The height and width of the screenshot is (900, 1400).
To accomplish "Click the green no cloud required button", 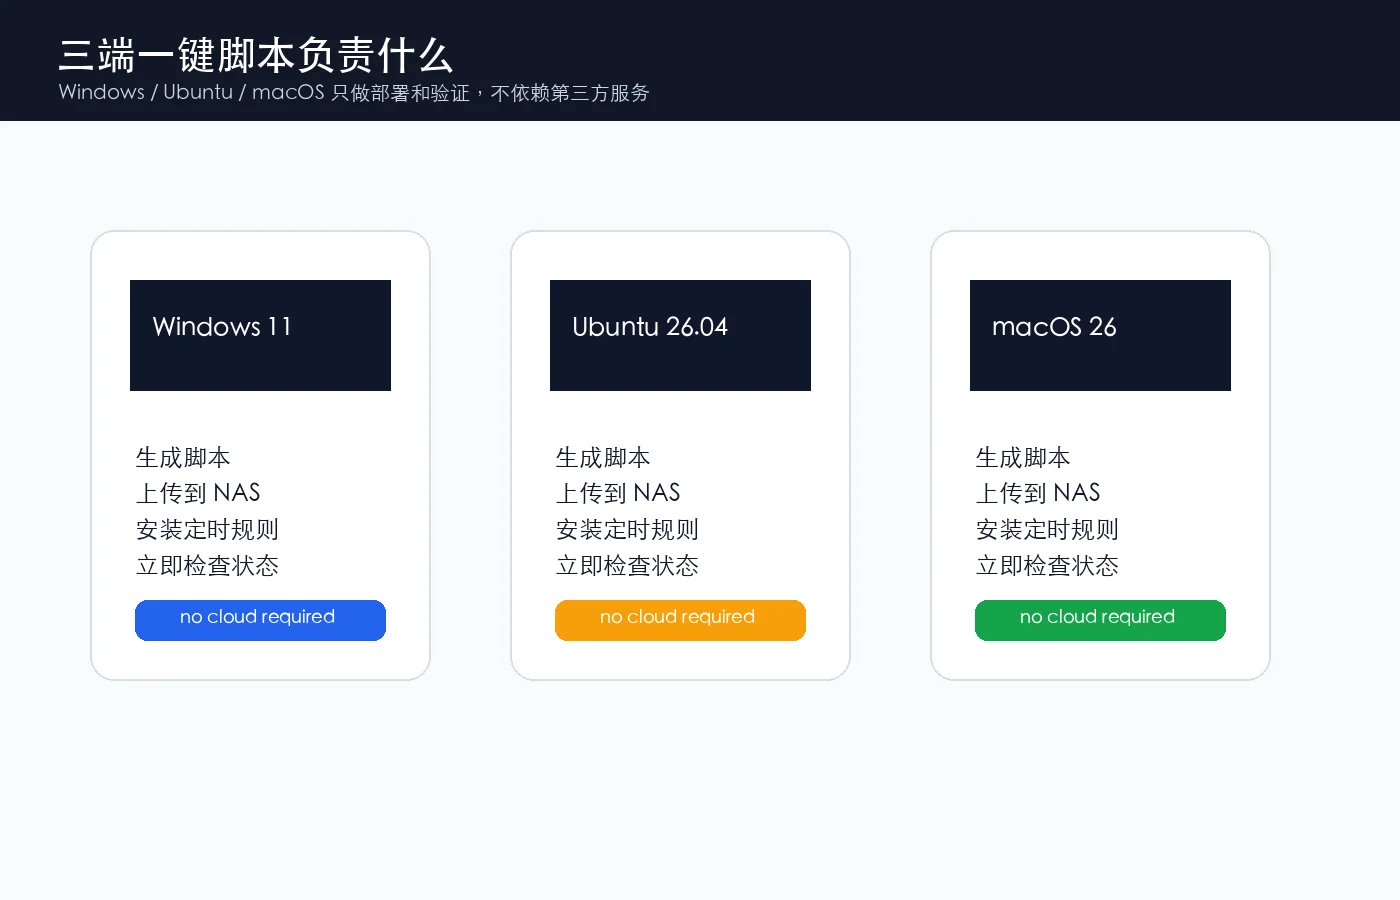I will click(1100, 620).
